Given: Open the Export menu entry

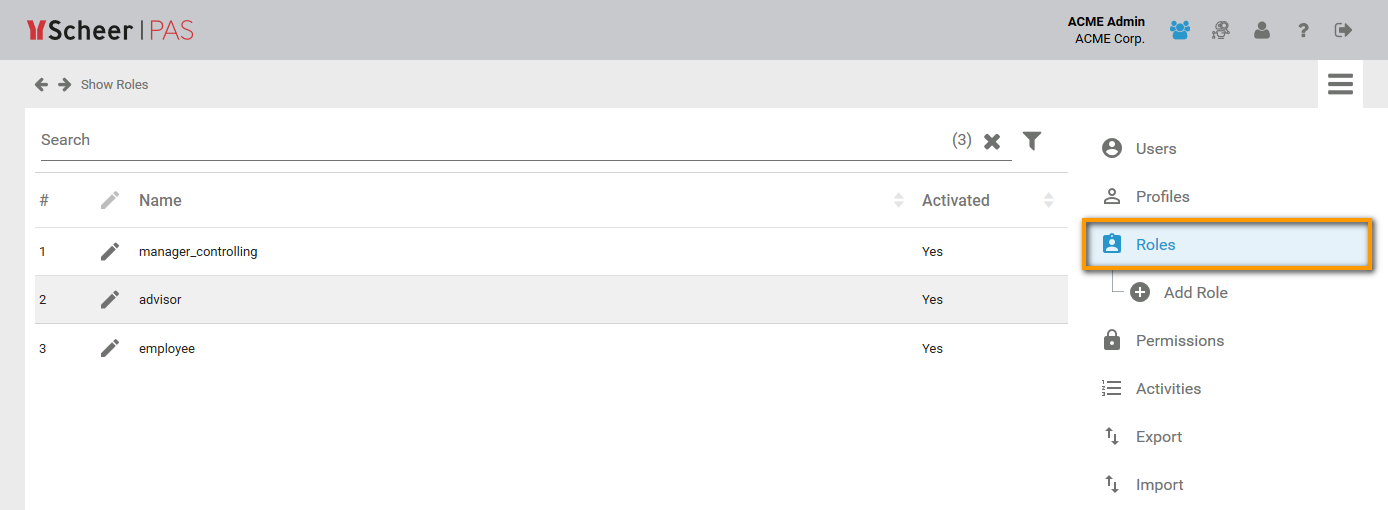Looking at the screenshot, I should 1158,436.
